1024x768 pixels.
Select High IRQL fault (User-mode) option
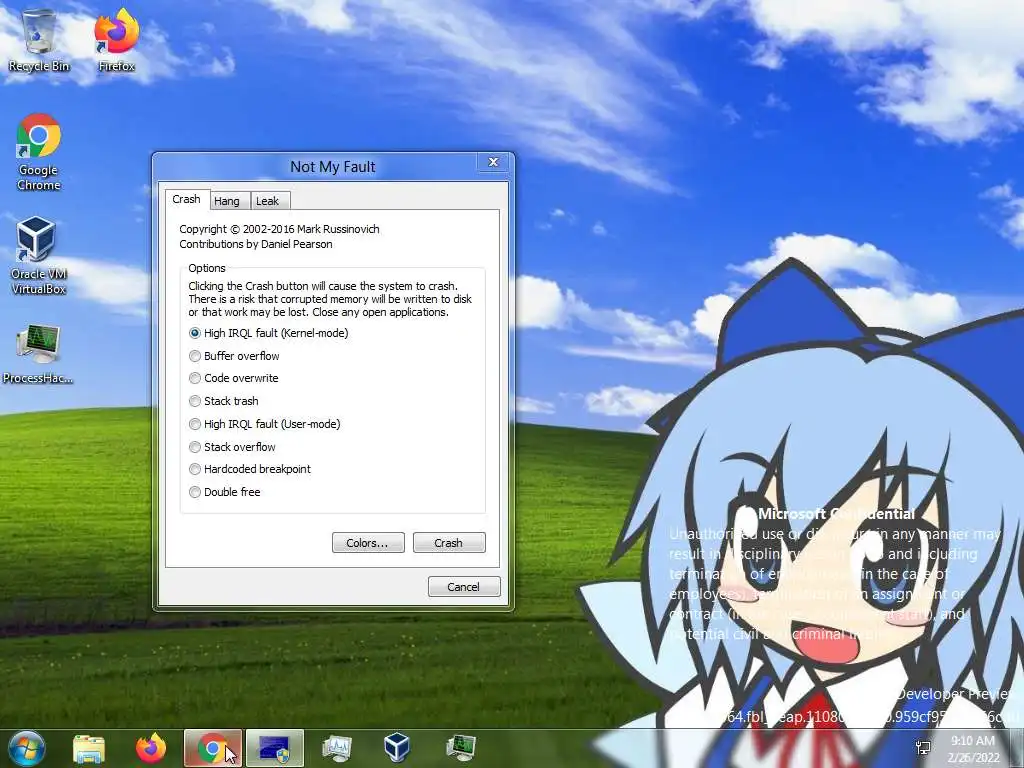[264, 424]
